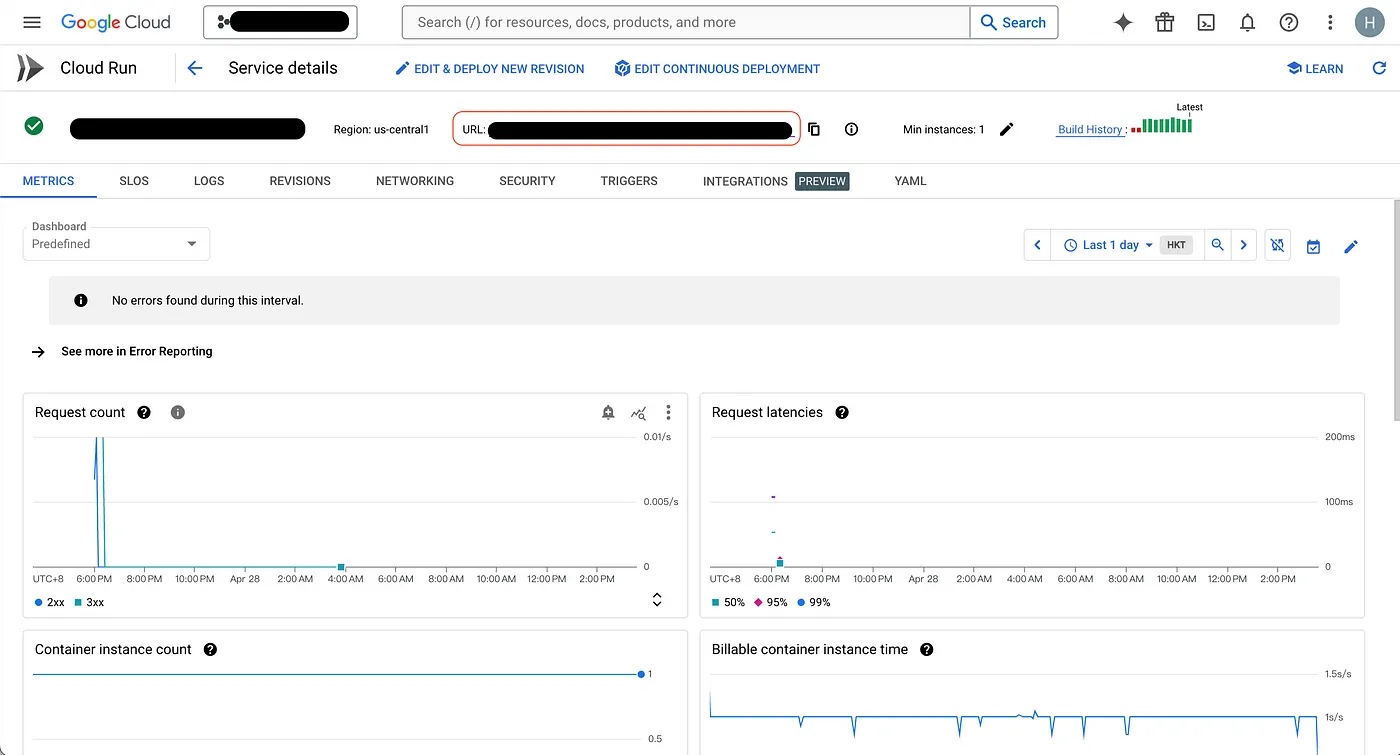Open Gemini sparkle assistant icon
The width and height of the screenshot is (1400, 755).
pyautogui.click(x=1123, y=22)
